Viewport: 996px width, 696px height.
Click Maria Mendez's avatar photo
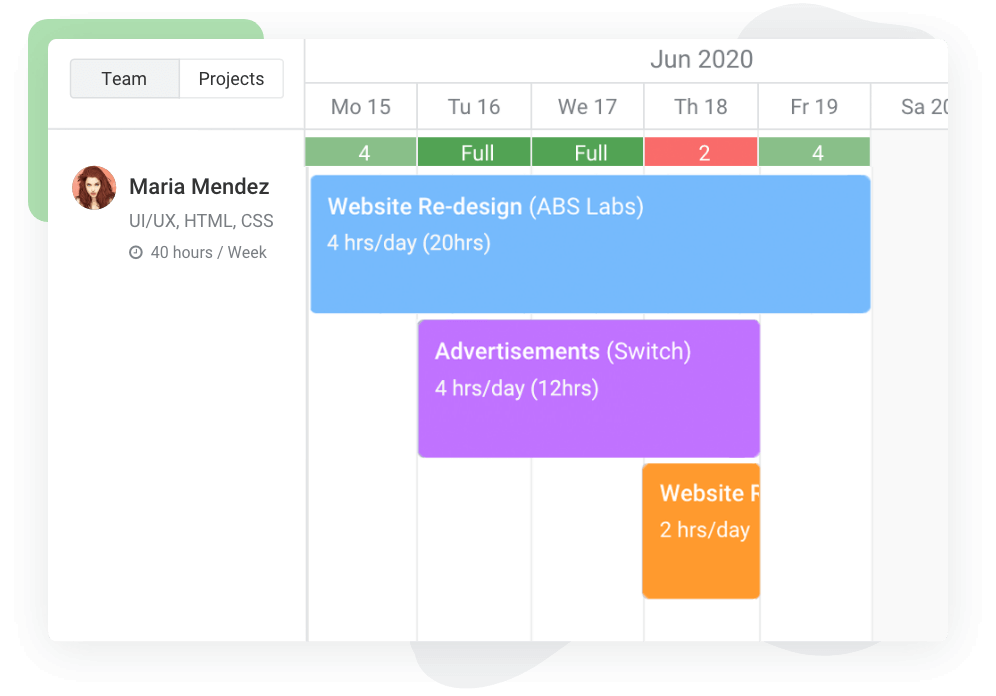[x=94, y=188]
